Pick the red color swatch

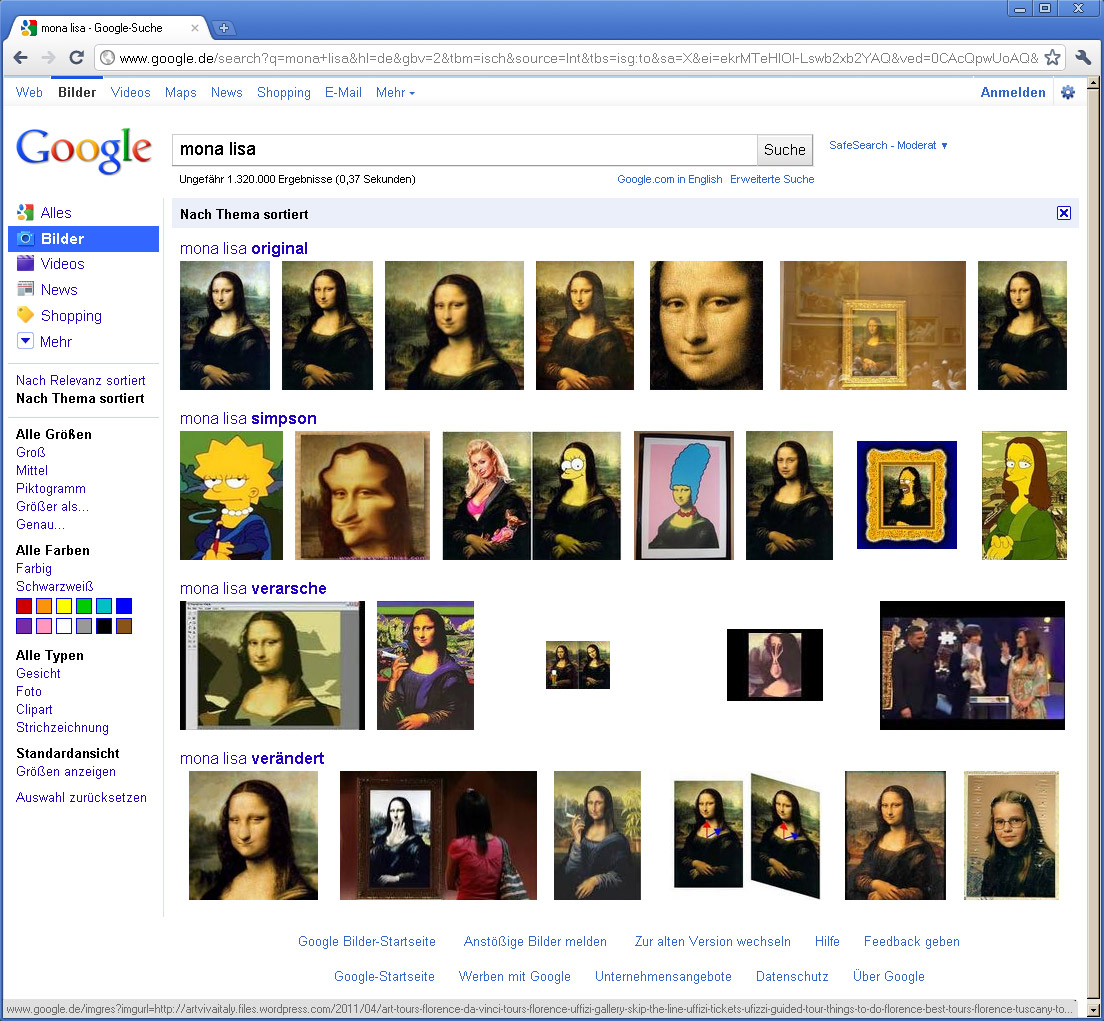[x=24, y=606]
